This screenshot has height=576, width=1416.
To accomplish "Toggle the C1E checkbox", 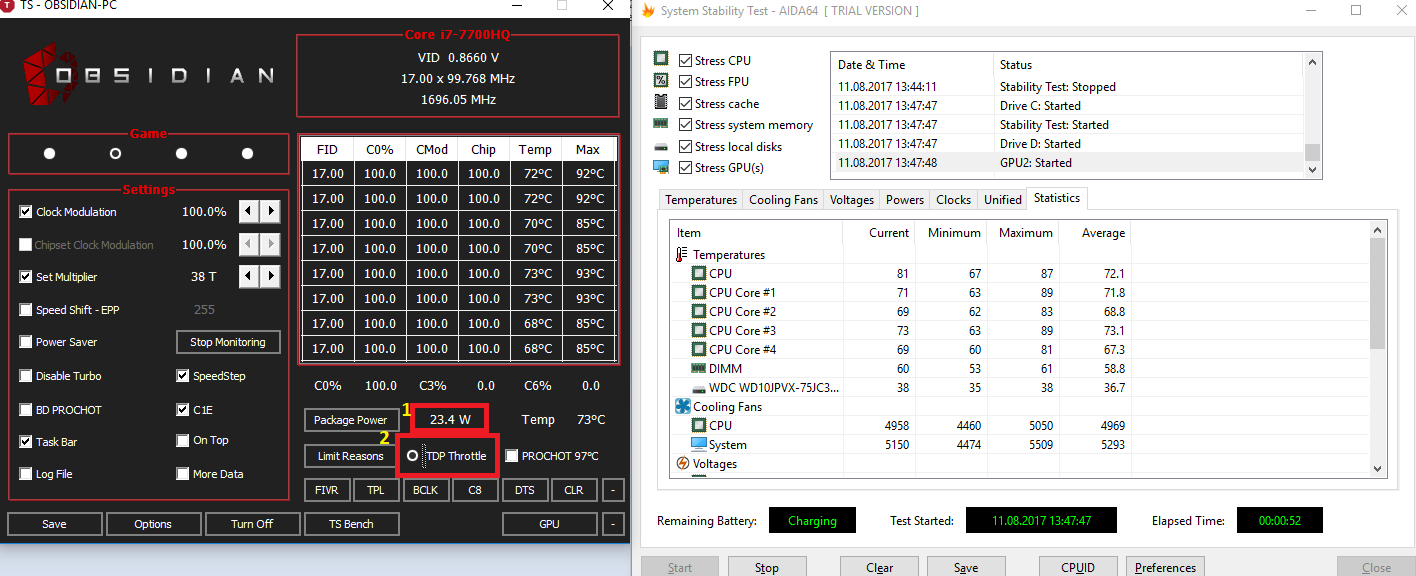I will coord(183,410).
